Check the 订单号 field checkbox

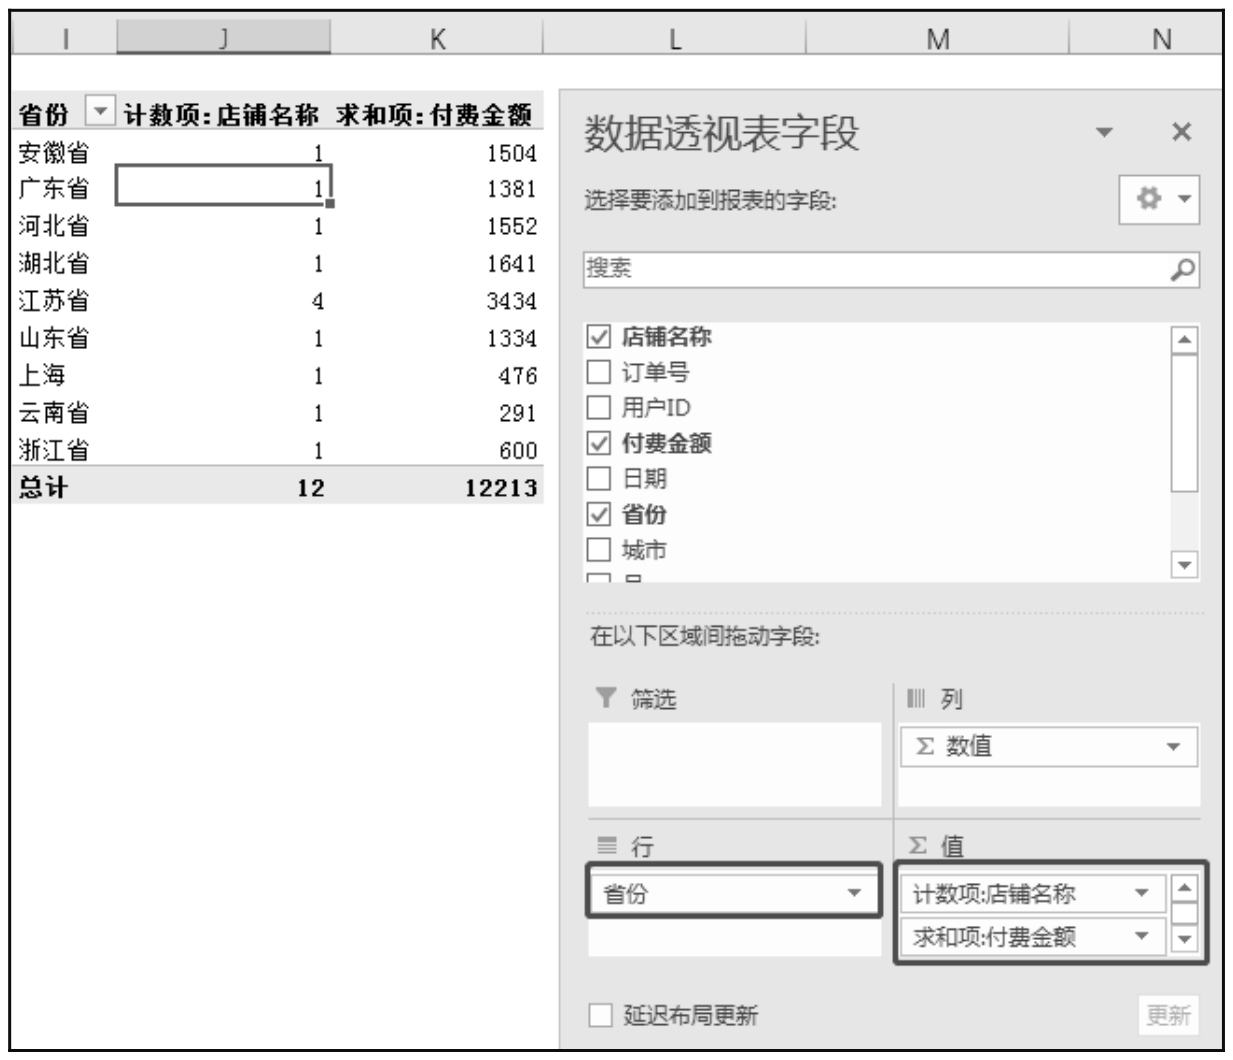(x=598, y=372)
